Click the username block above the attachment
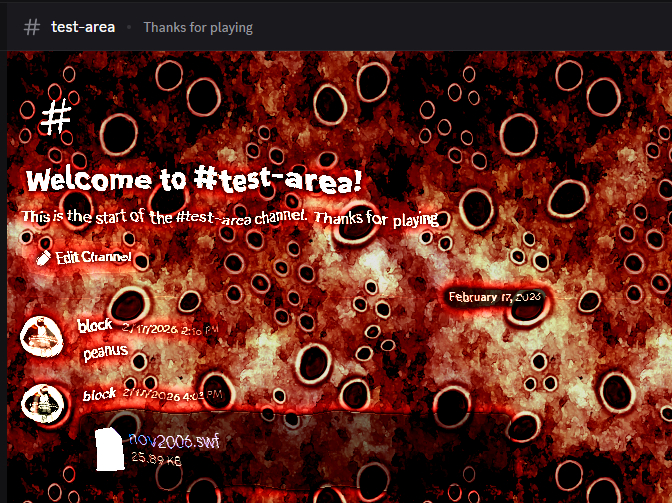 pos(99,394)
